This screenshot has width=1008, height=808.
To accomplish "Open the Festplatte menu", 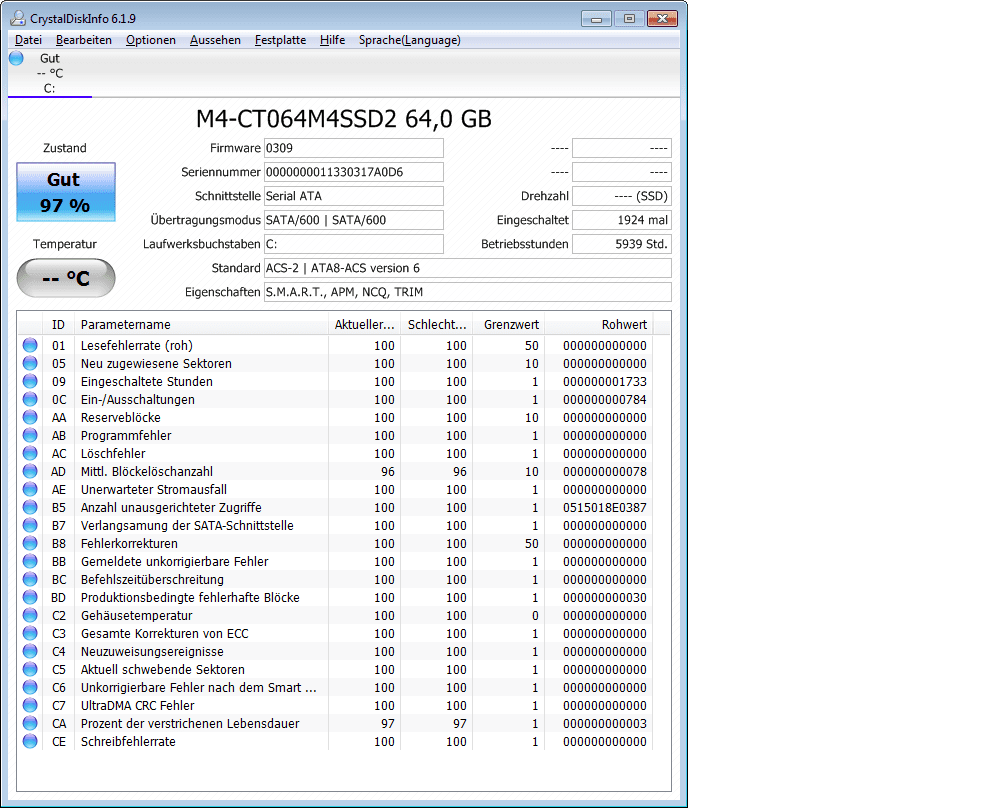I will 280,40.
